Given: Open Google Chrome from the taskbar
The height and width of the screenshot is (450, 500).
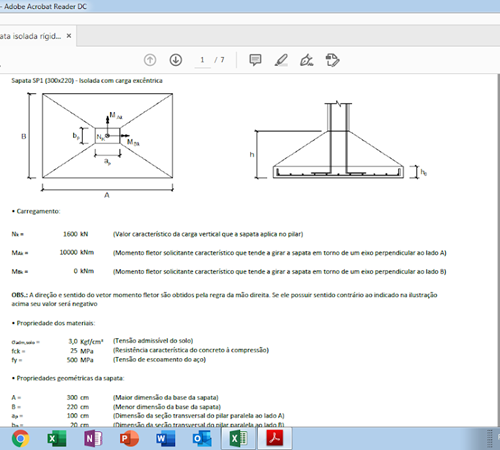Looking at the screenshot, I should point(21,438).
